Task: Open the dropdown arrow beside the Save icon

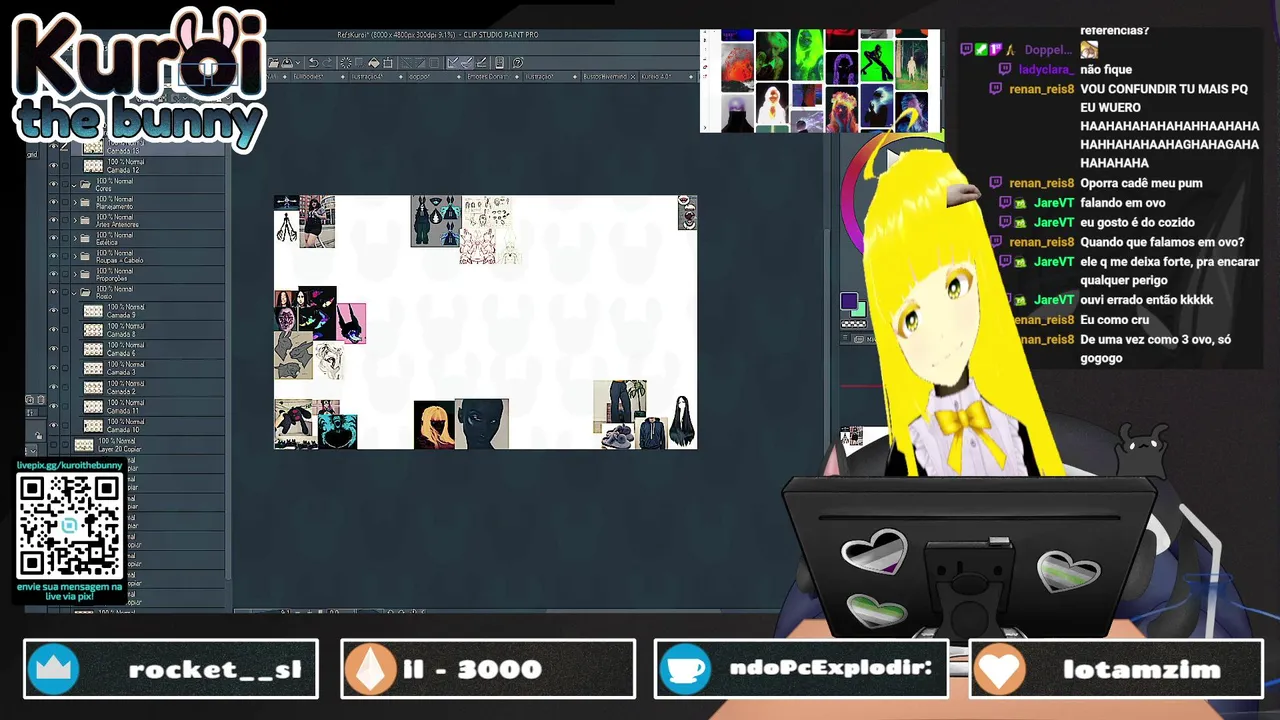Action: (x=298, y=63)
